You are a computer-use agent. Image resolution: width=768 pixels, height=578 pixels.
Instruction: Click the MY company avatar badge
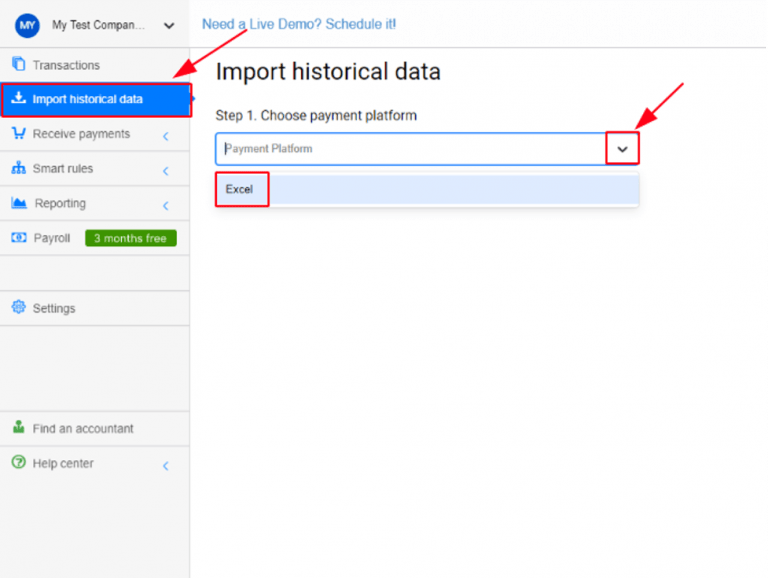[x=26, y=25]
